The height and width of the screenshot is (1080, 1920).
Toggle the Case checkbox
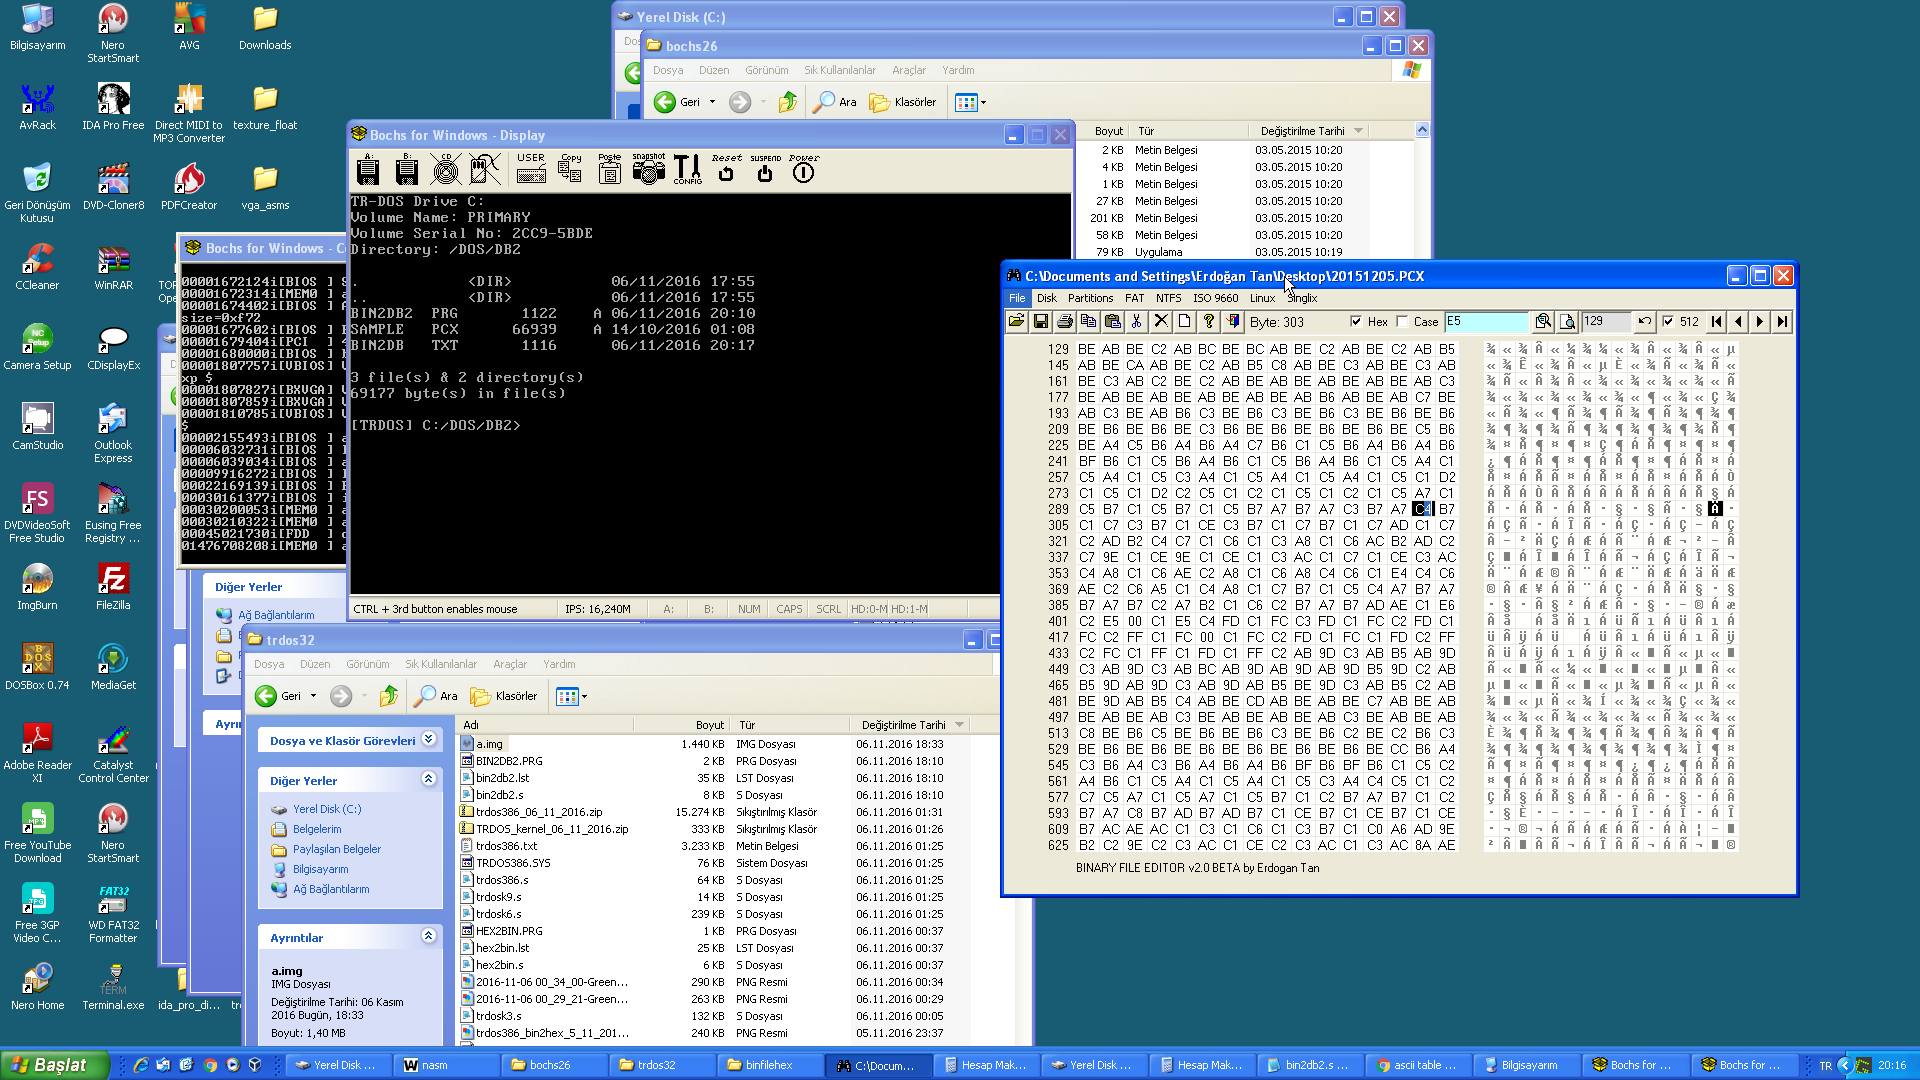pyautogui.click(x=1403, y=321)
